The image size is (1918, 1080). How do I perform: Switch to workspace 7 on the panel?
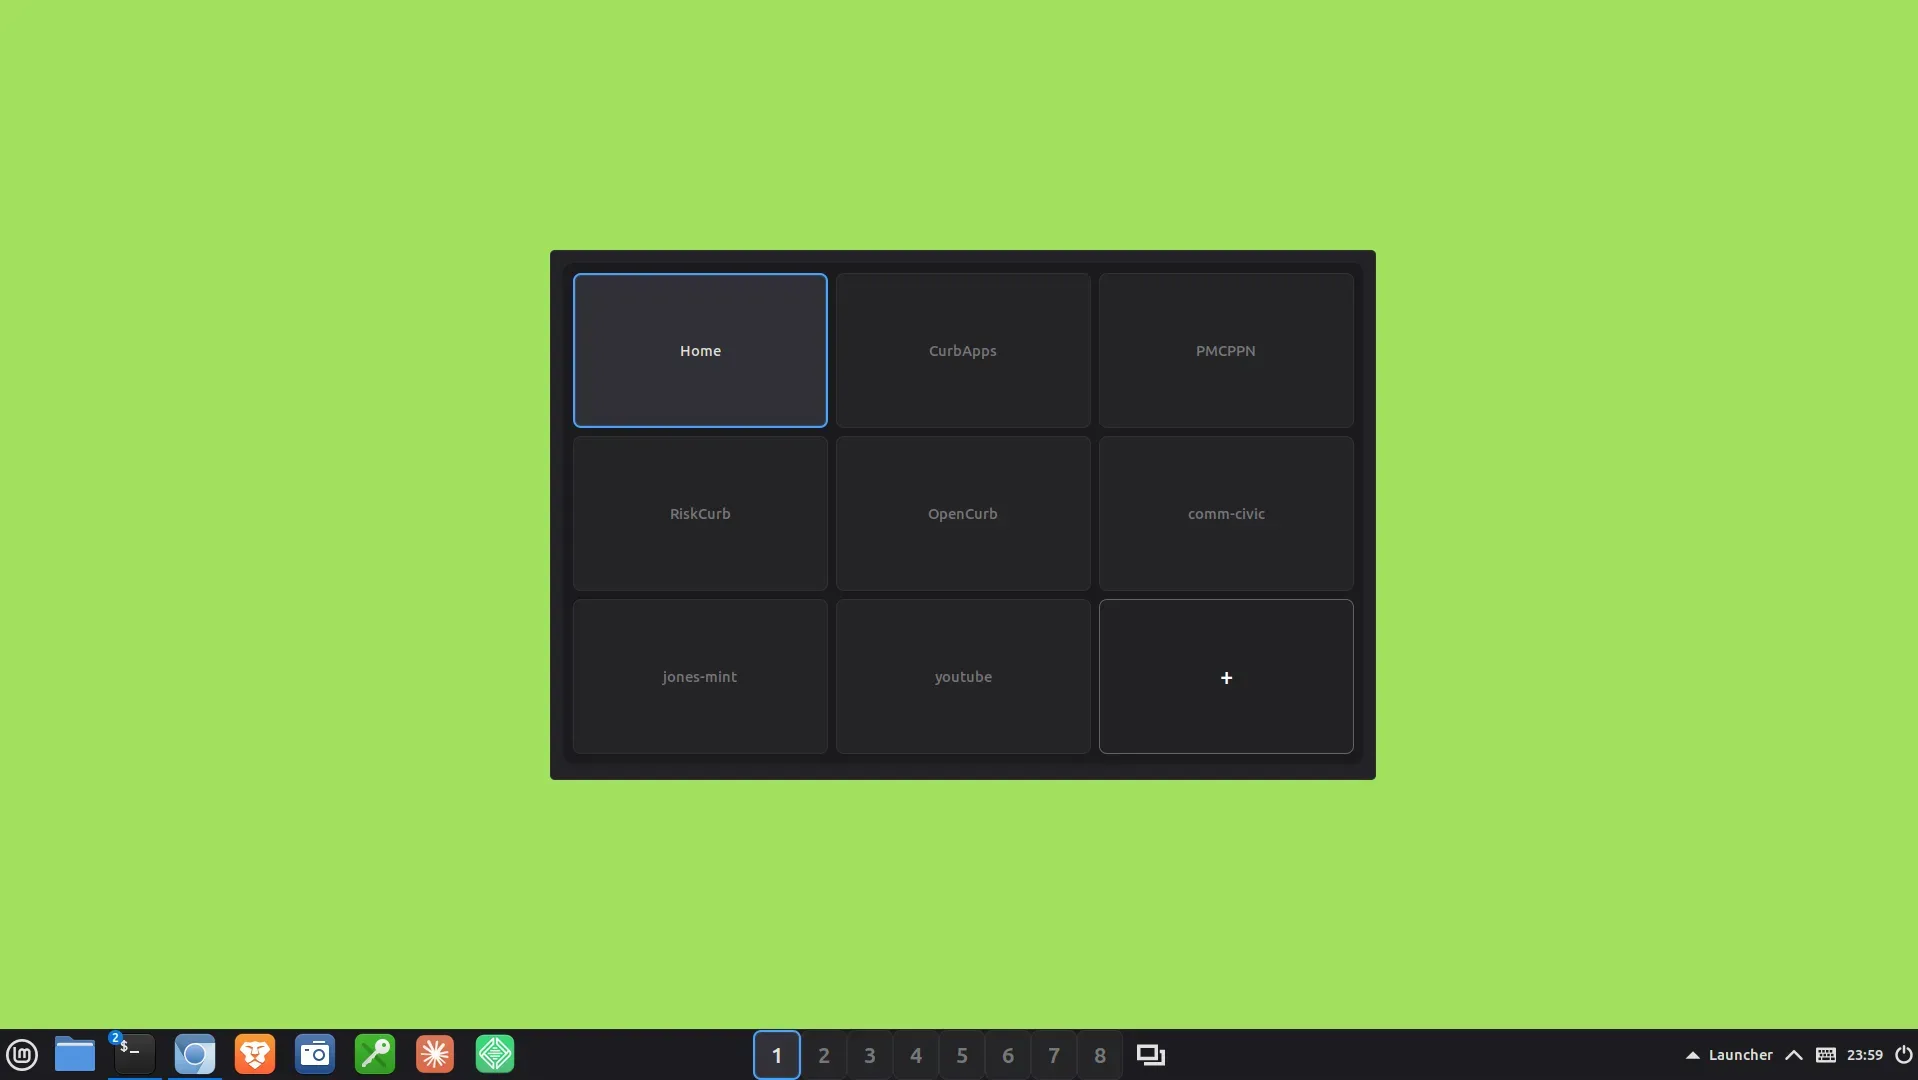click(1054, 1055)
